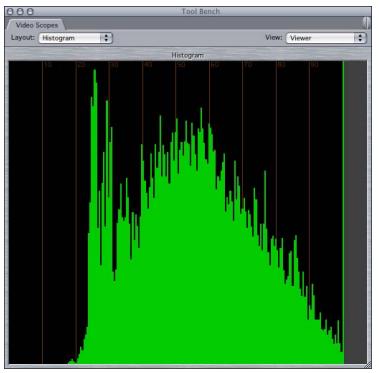Image resolution: width=379 pixels, height=373 pixels.
Task: Open the Layout dropdown showing Histogram
Action: pyautogui.click(x=76, y=38)
